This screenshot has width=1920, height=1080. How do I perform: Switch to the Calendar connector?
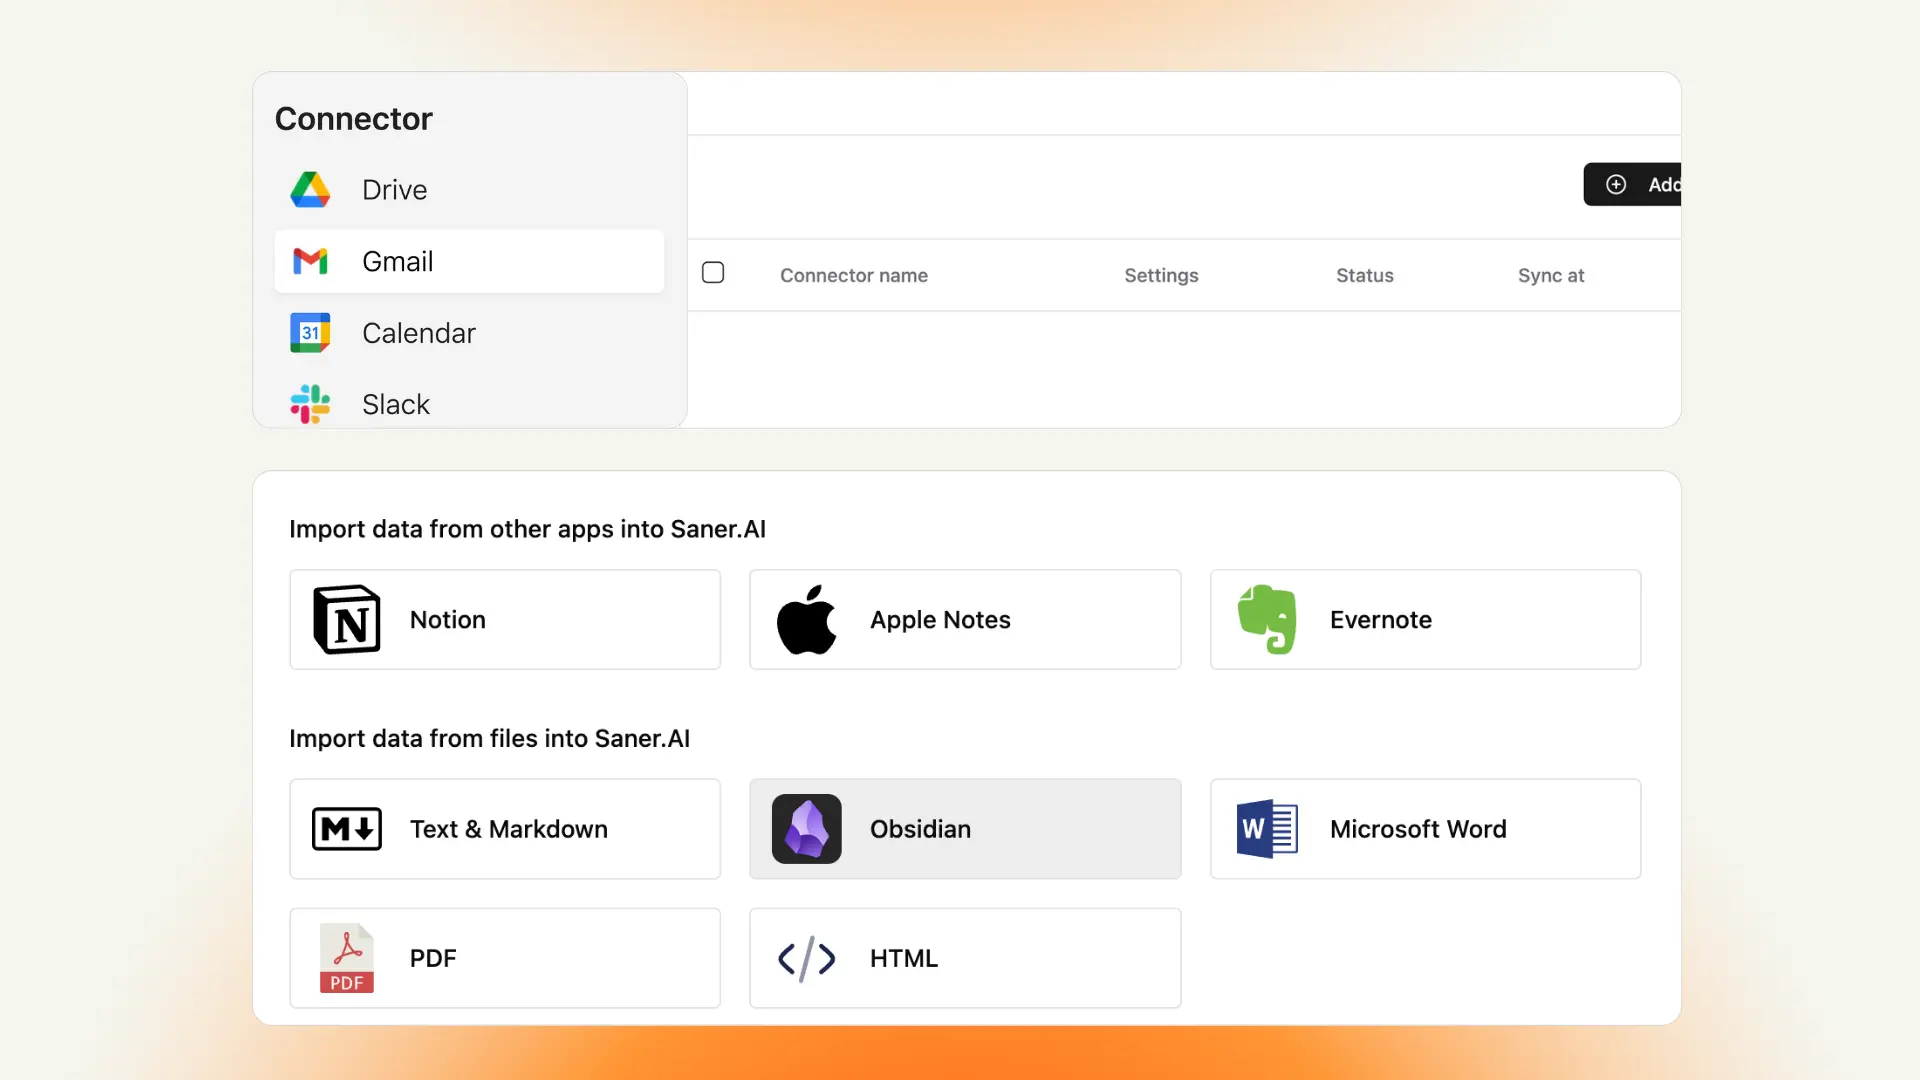coord(469,333)
